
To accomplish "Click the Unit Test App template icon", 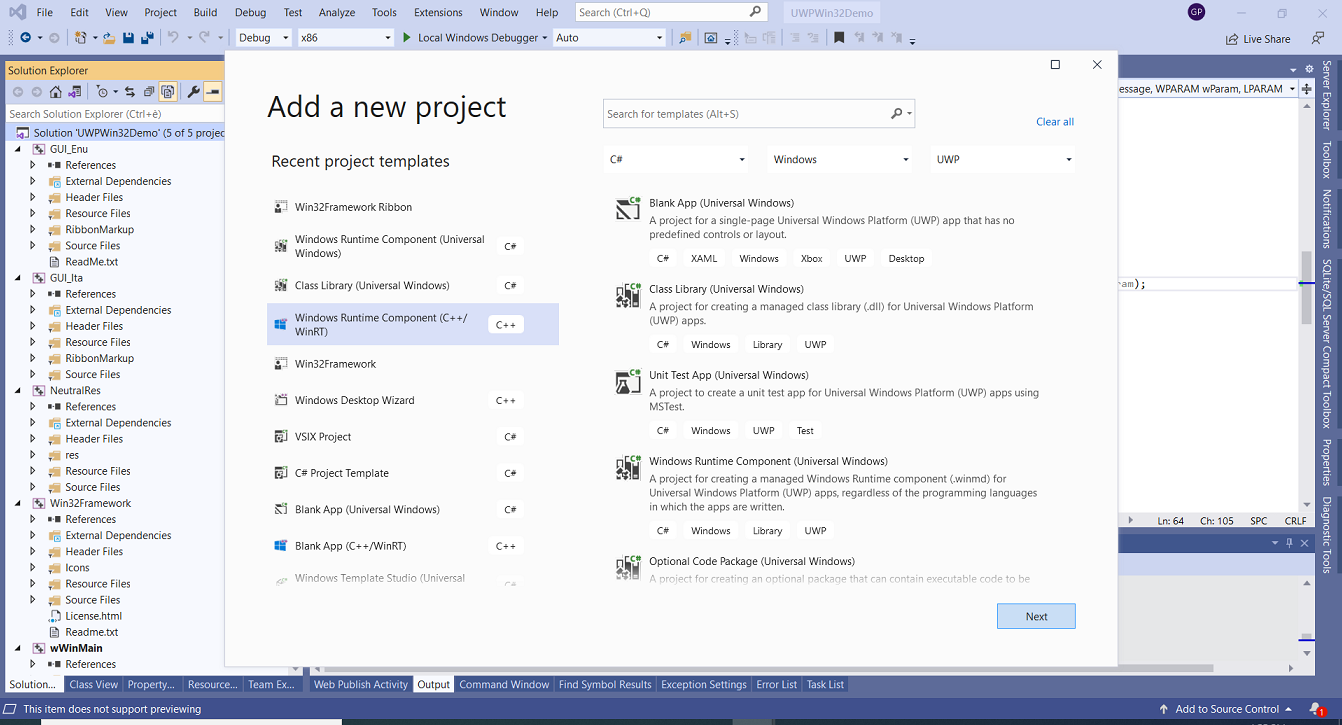I will pos(627,381).
